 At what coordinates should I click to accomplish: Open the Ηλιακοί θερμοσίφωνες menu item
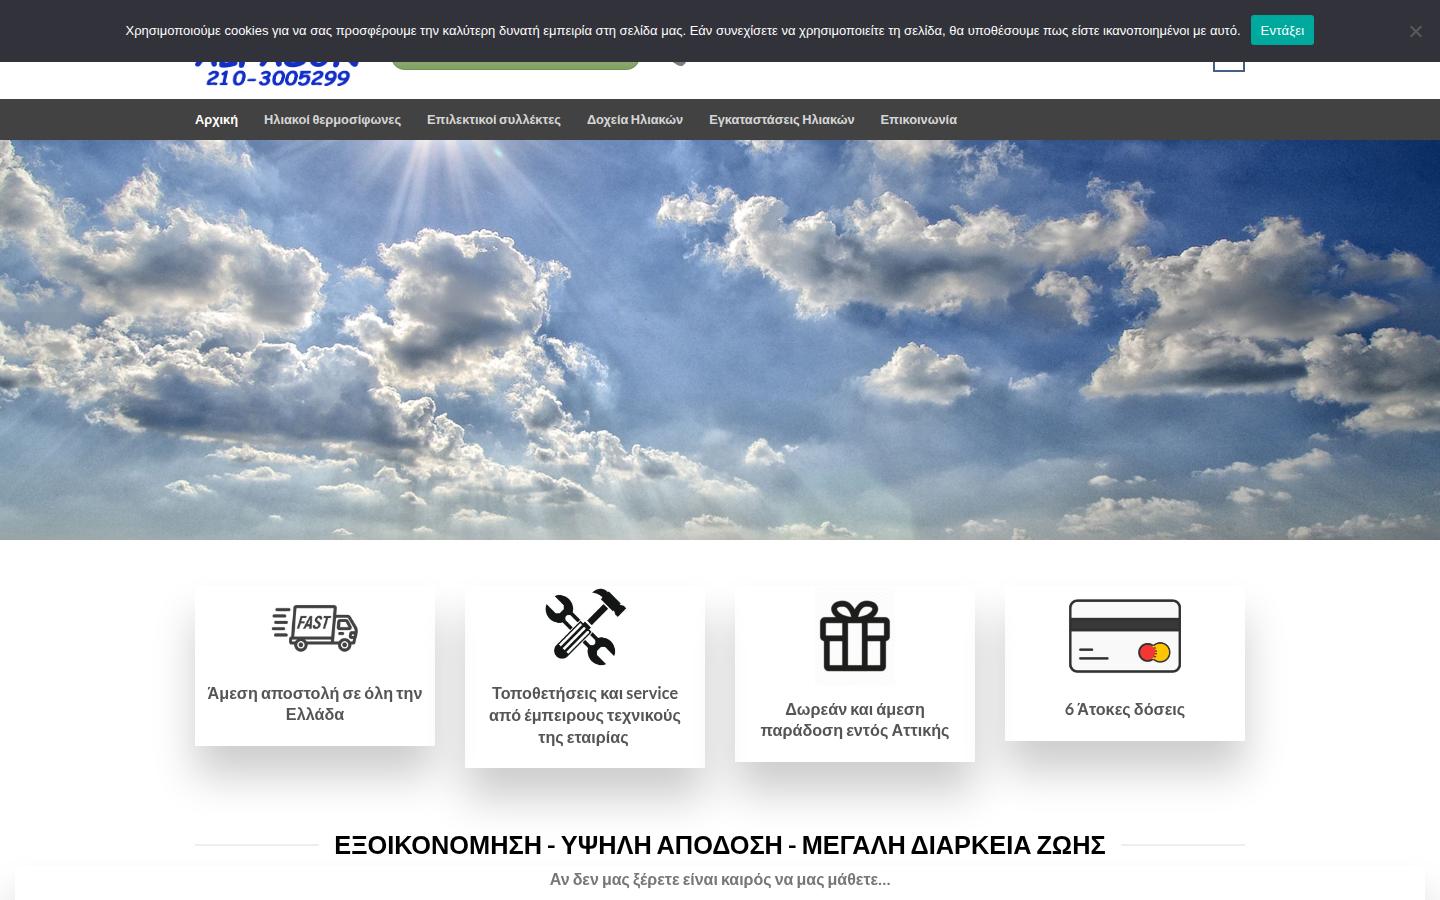pos(332,119)
